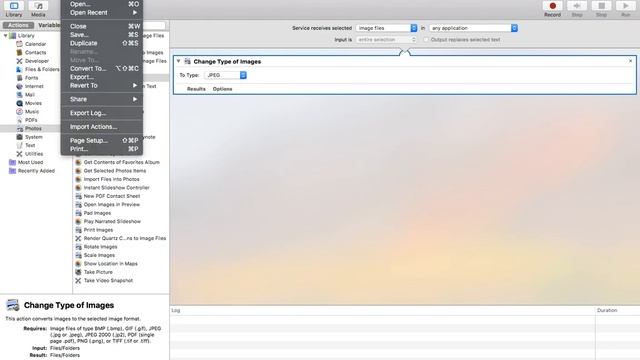Click the Run toolbar button

[626, 6]
